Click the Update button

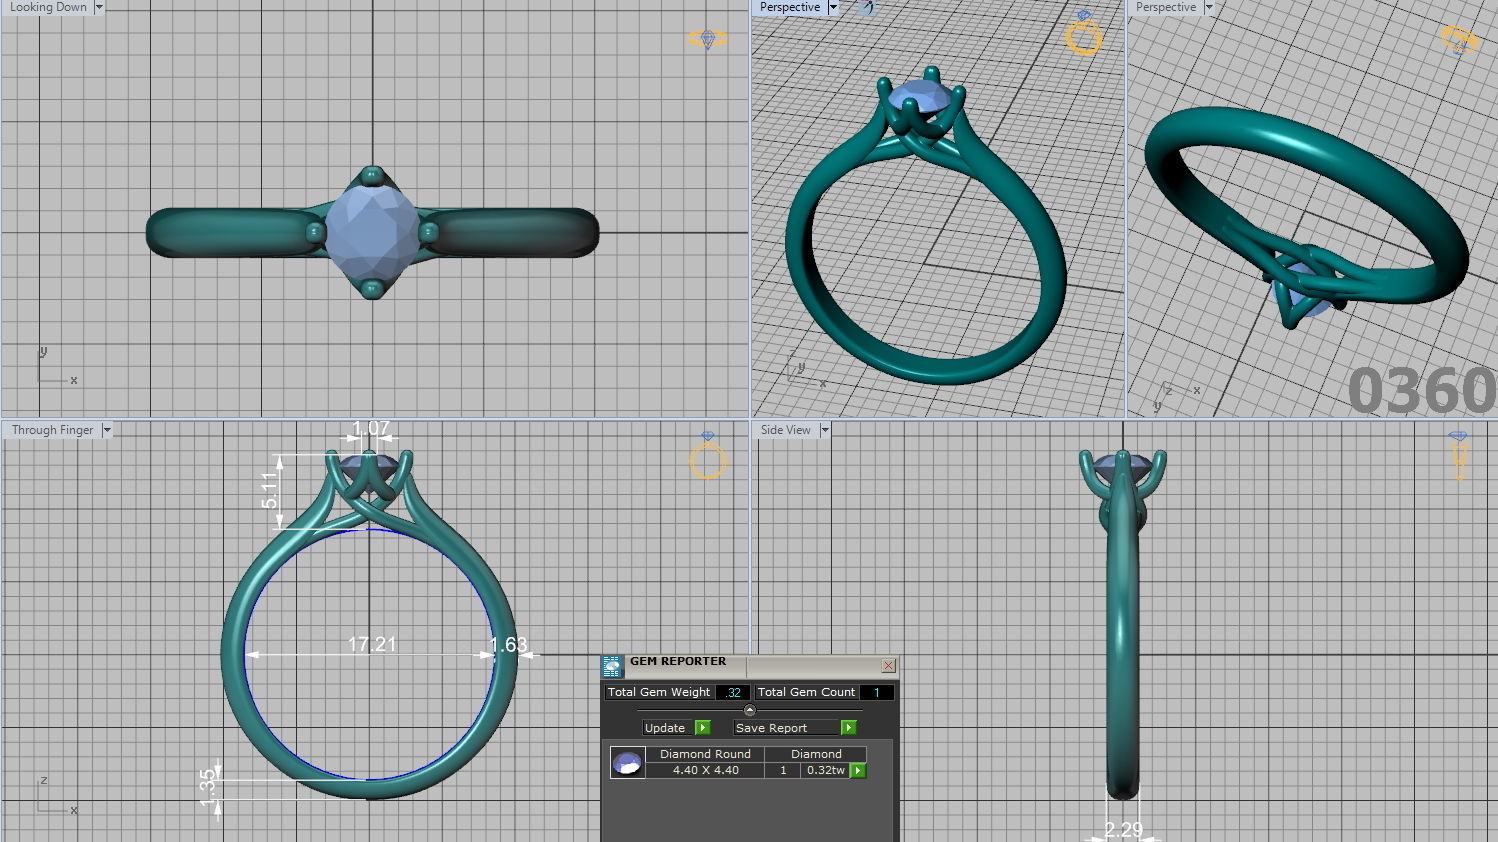tap(665, 728)
